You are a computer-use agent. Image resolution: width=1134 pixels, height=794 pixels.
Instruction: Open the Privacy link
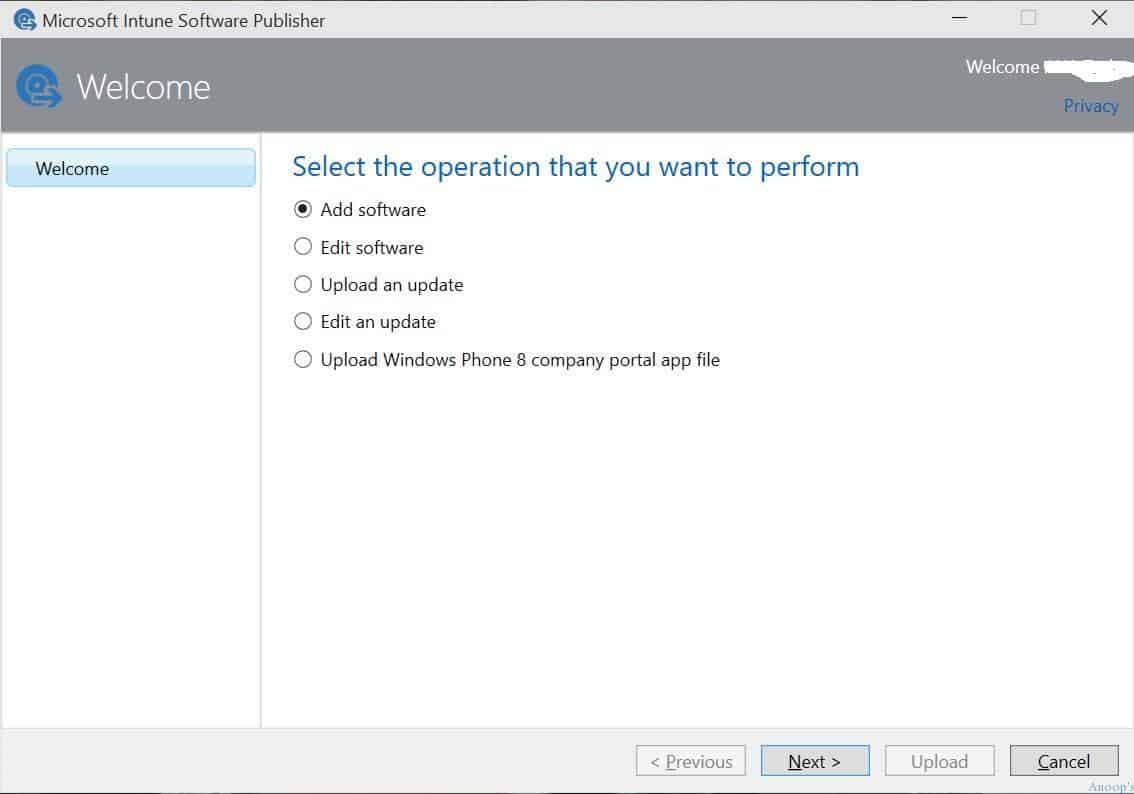pos(1091,106)
